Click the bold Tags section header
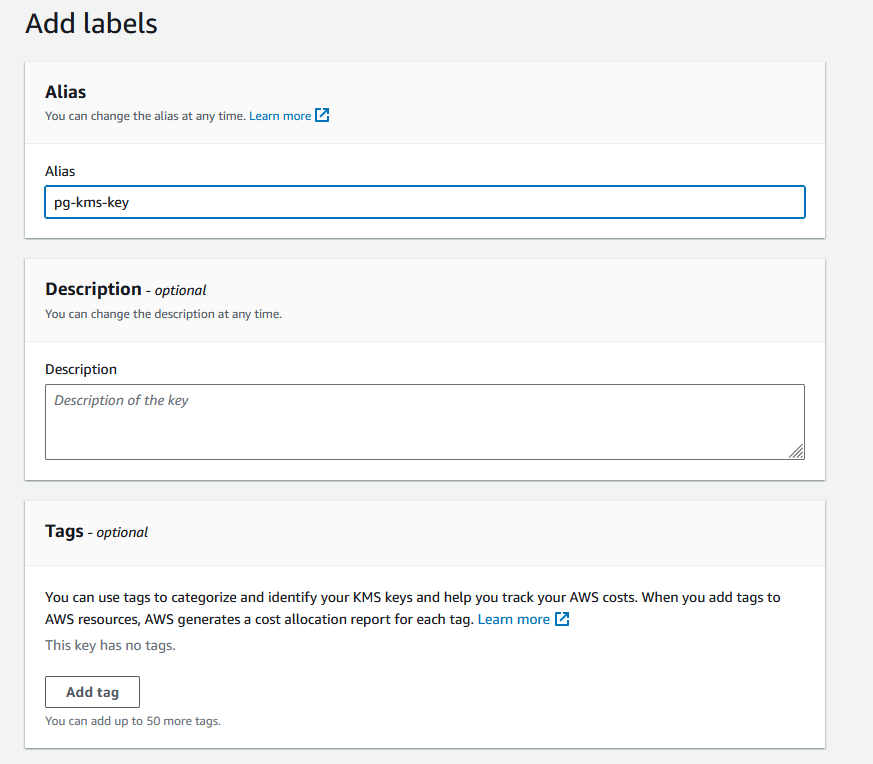Screen dimensions: 873x764 pos(64,531)
